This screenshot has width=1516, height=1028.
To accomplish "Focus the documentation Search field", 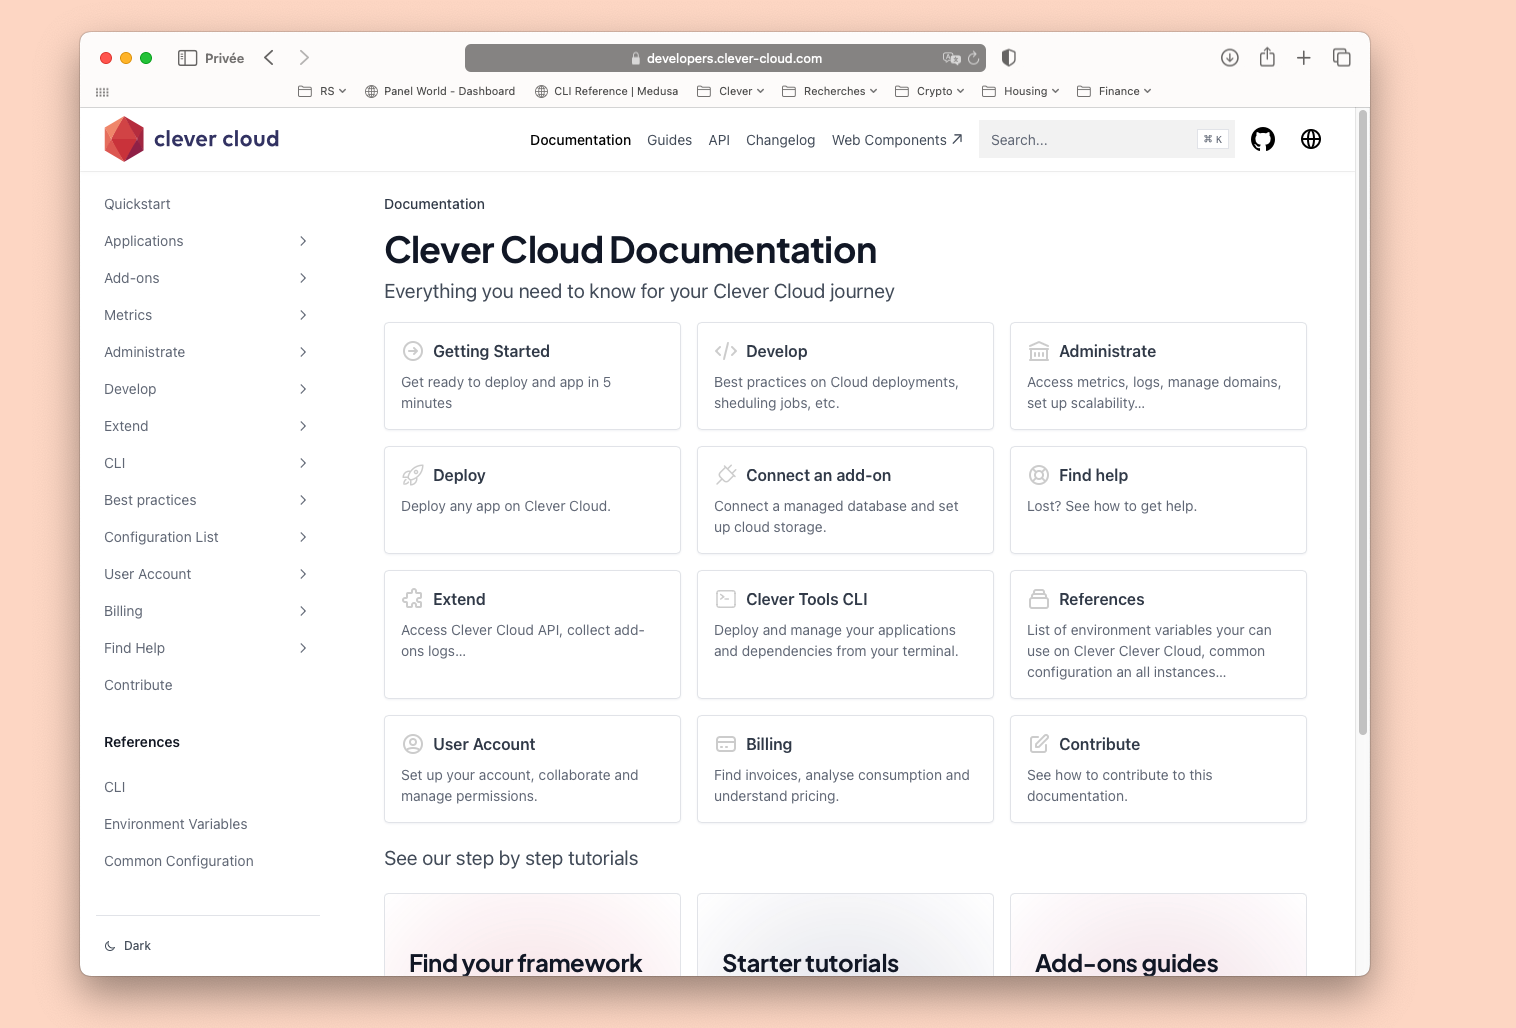I will [x=1090, y=140].
